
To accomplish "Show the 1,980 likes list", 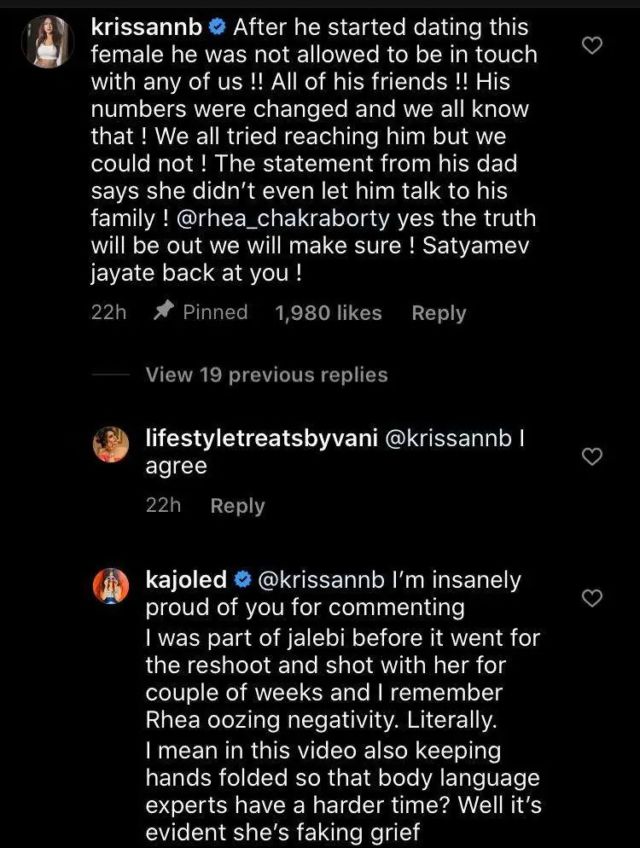I will pyautogui.click(x=328, y=313).
